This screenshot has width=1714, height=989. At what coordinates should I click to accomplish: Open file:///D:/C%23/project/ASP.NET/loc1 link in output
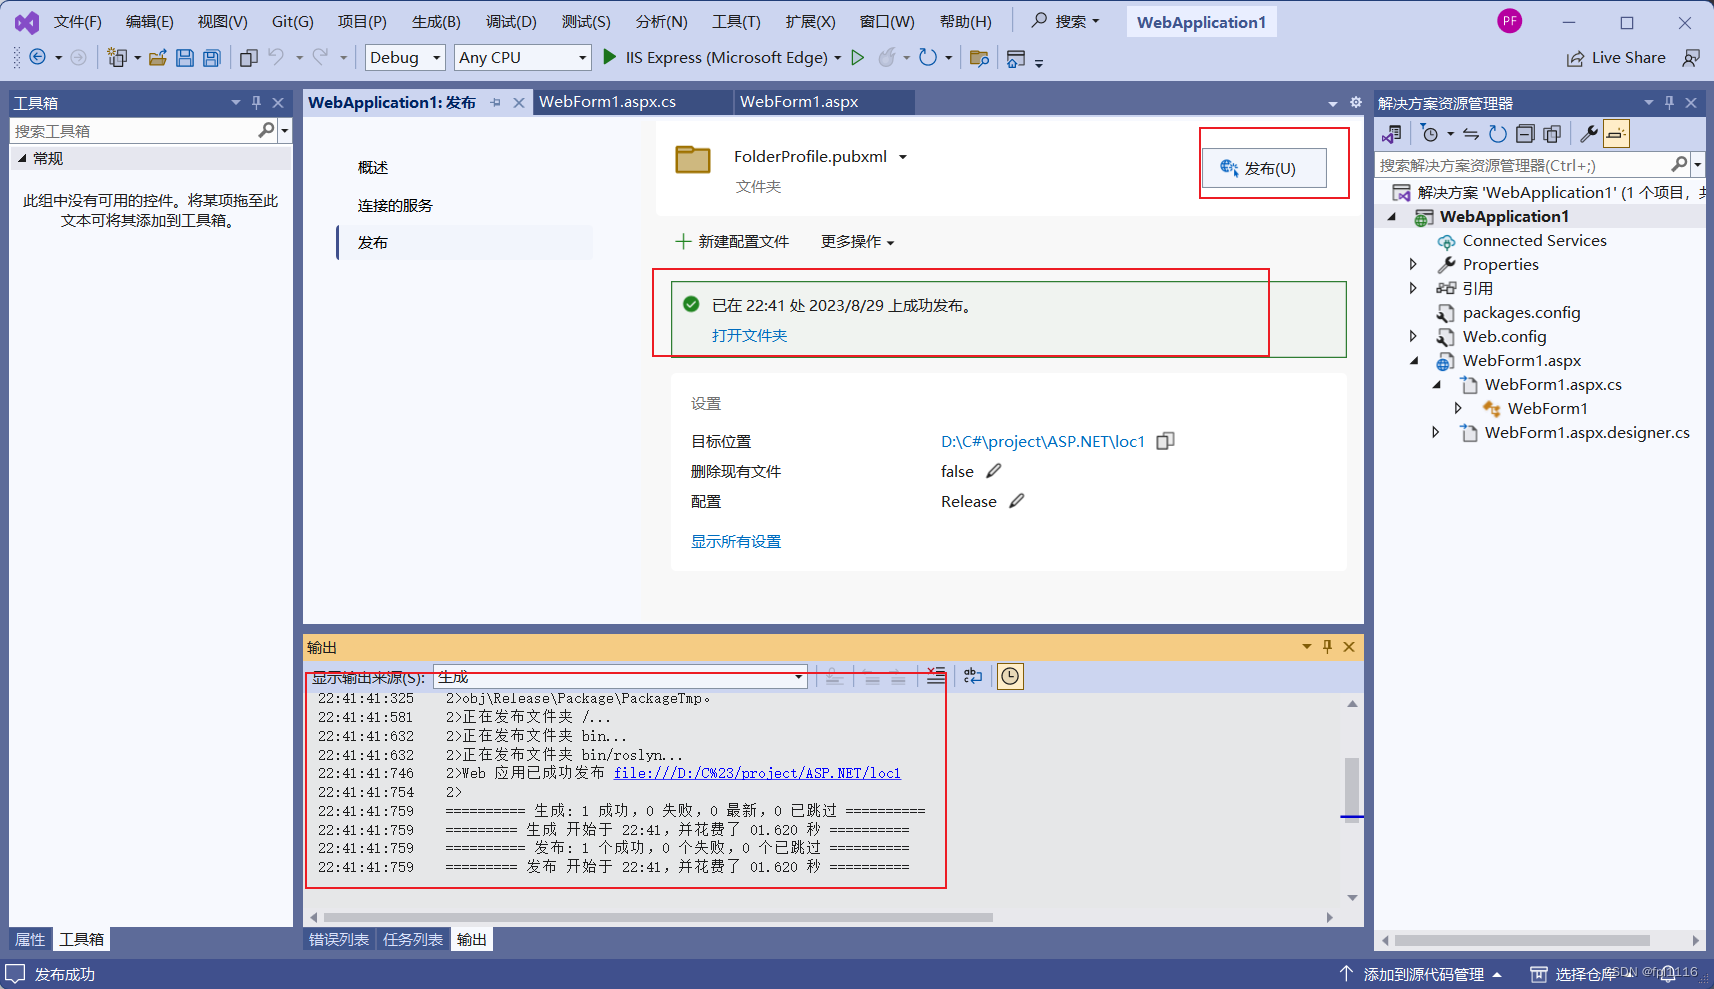coord(757,773)
